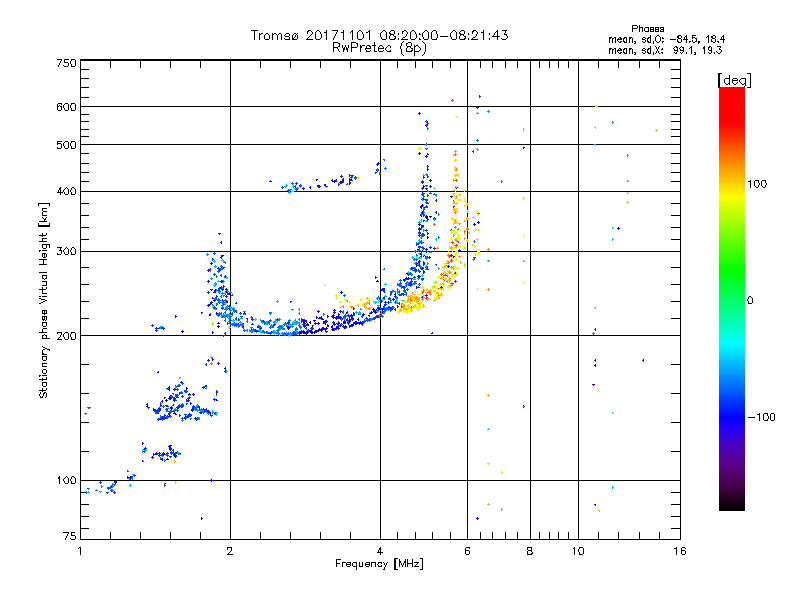Viewport: 800px width, 600px height.
Task: Click the x-axis label '16'
Action: (x=680, y=551)
